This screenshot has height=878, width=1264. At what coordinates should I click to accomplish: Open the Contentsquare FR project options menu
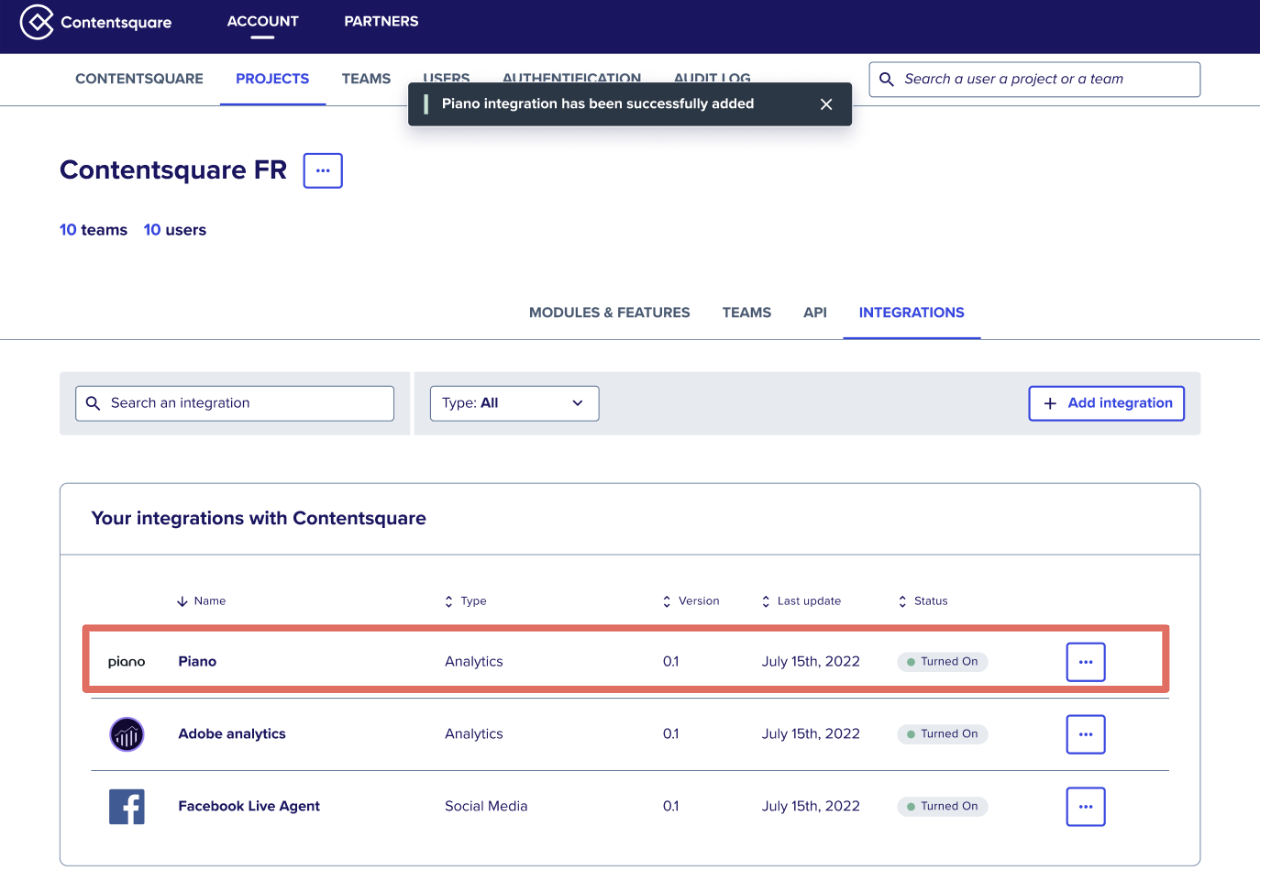323,171
